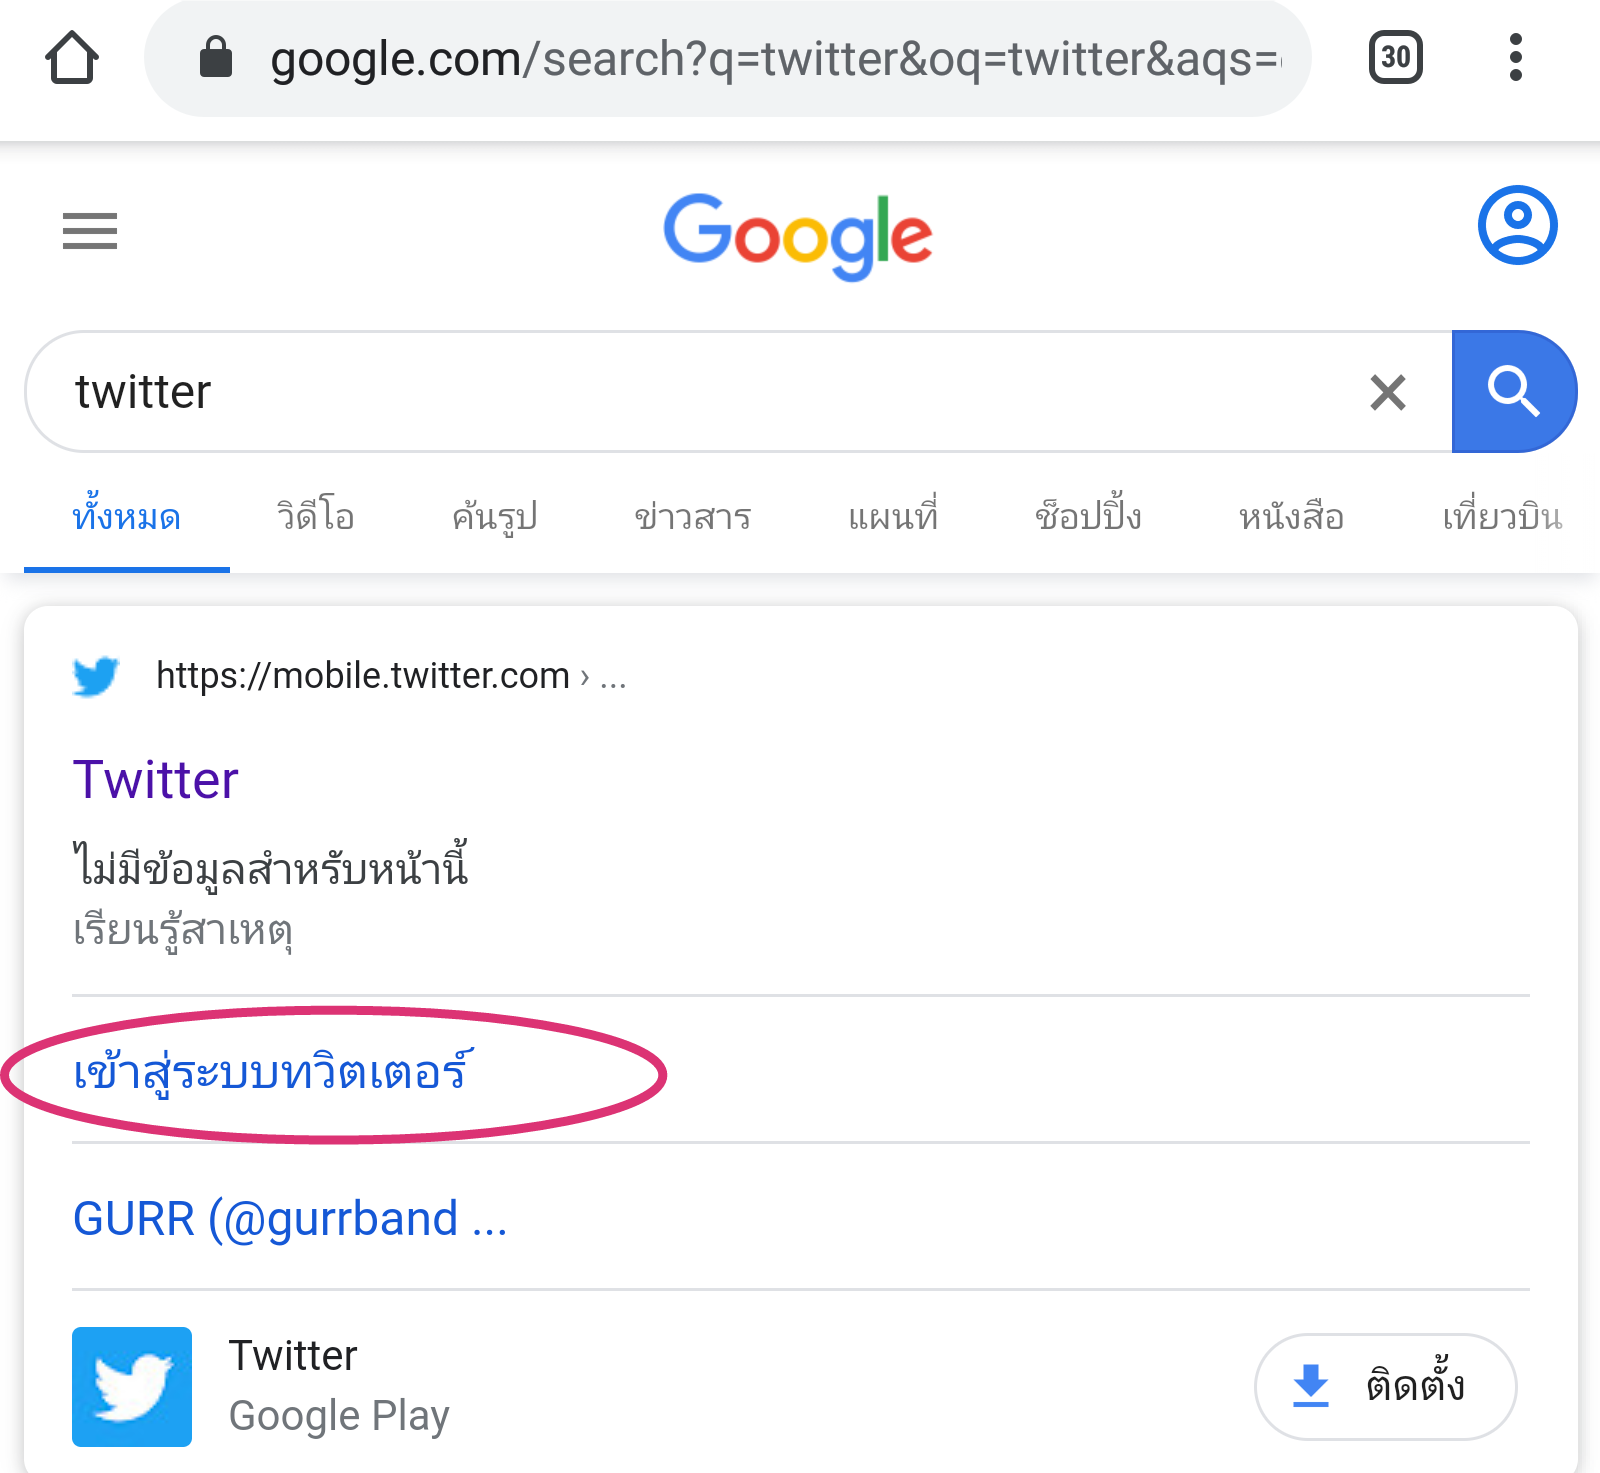Open the Twitter result title link
The image size is (1600, 1473).
click(156, 780)
